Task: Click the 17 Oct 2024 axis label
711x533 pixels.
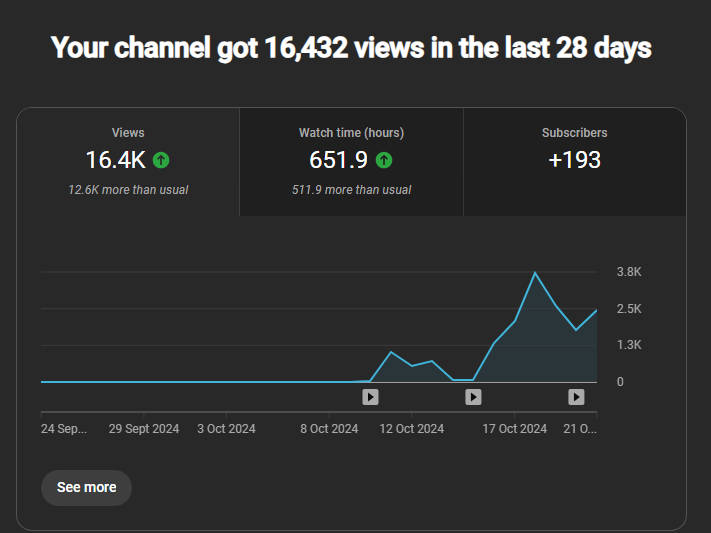Action: click(x=515, y=429)
